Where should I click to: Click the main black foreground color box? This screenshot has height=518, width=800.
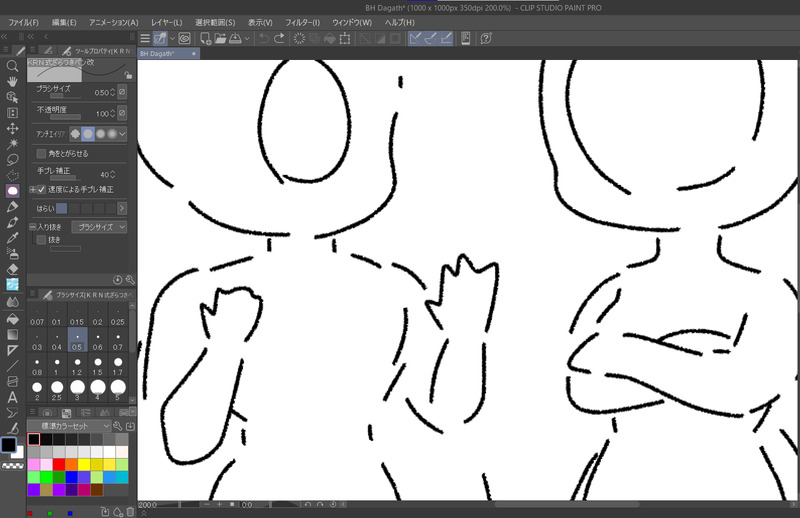click(x=8, y=445)
